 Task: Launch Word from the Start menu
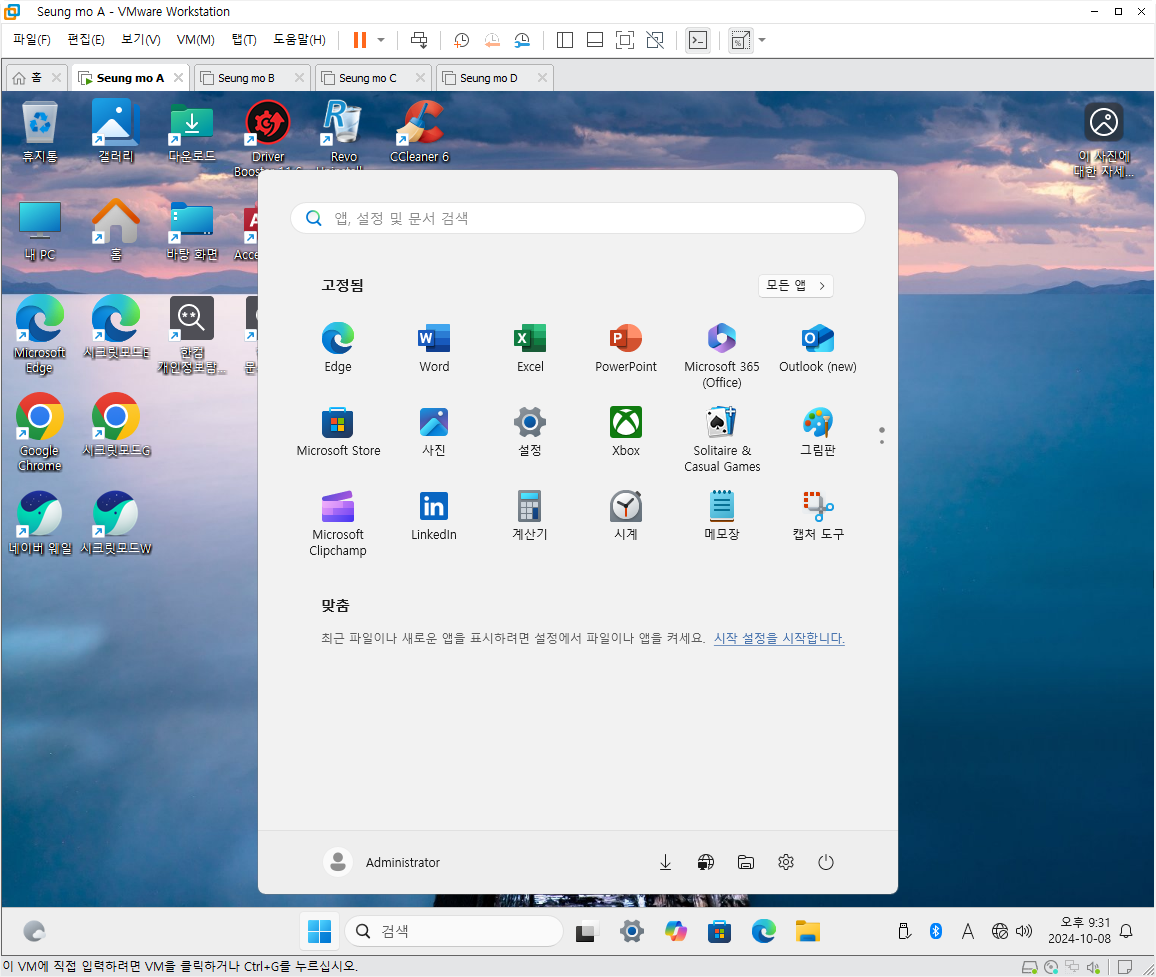coord(434,347)
